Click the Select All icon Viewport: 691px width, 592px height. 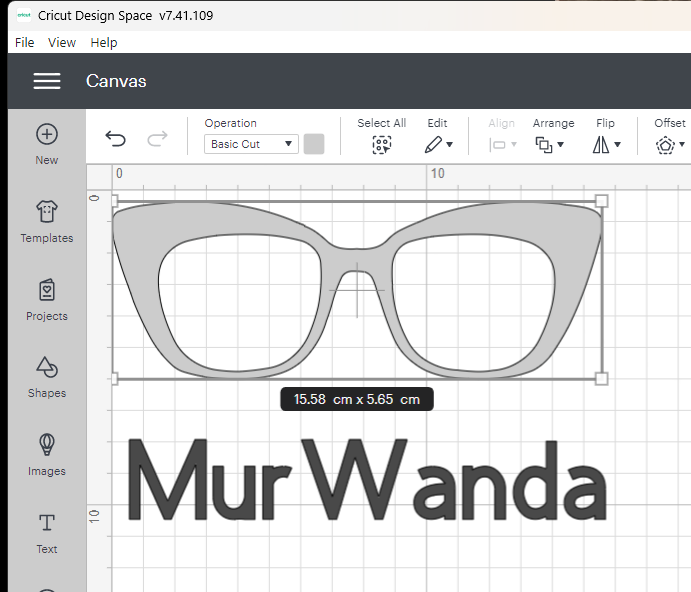(x=381, y=144)
